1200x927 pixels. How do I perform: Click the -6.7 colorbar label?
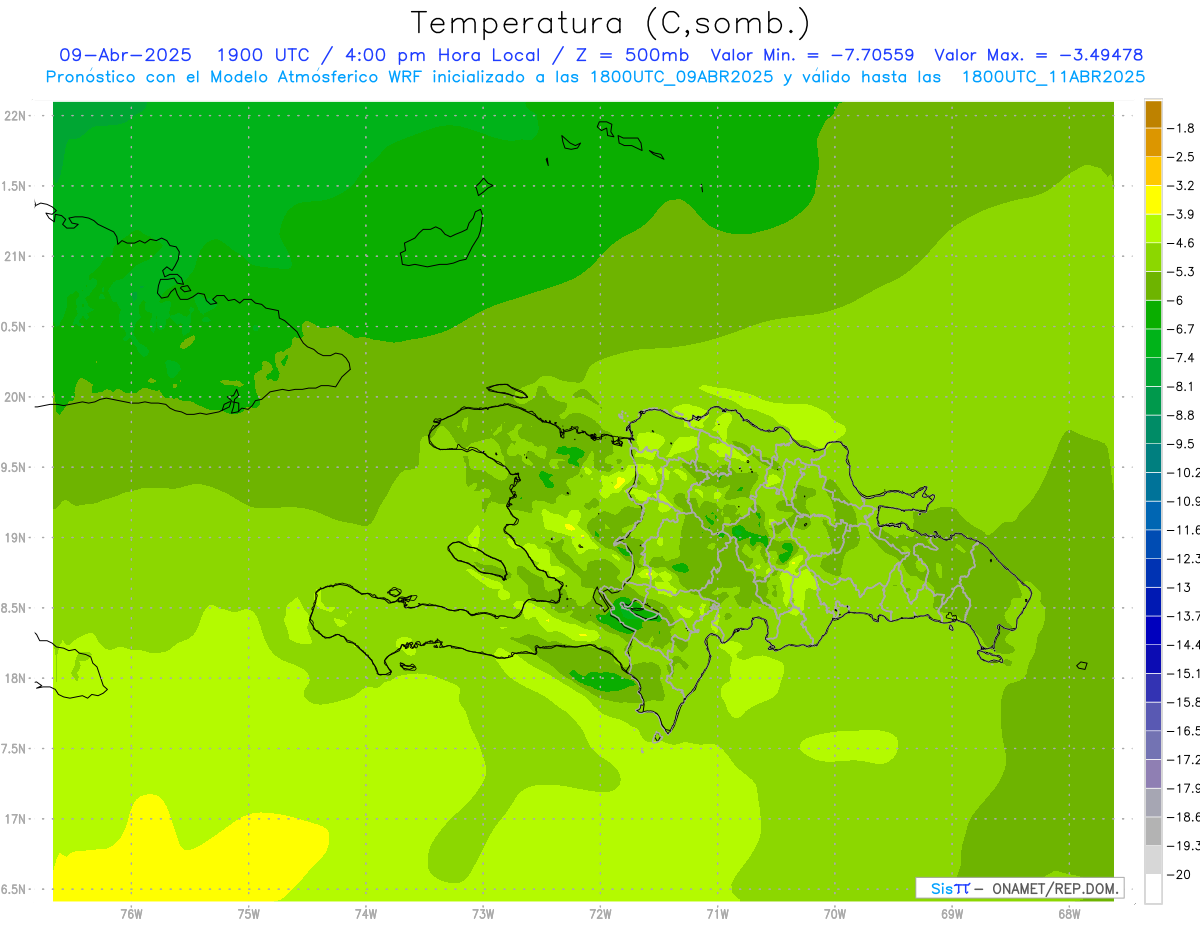pyautogui.click(x=1182, y=329)
